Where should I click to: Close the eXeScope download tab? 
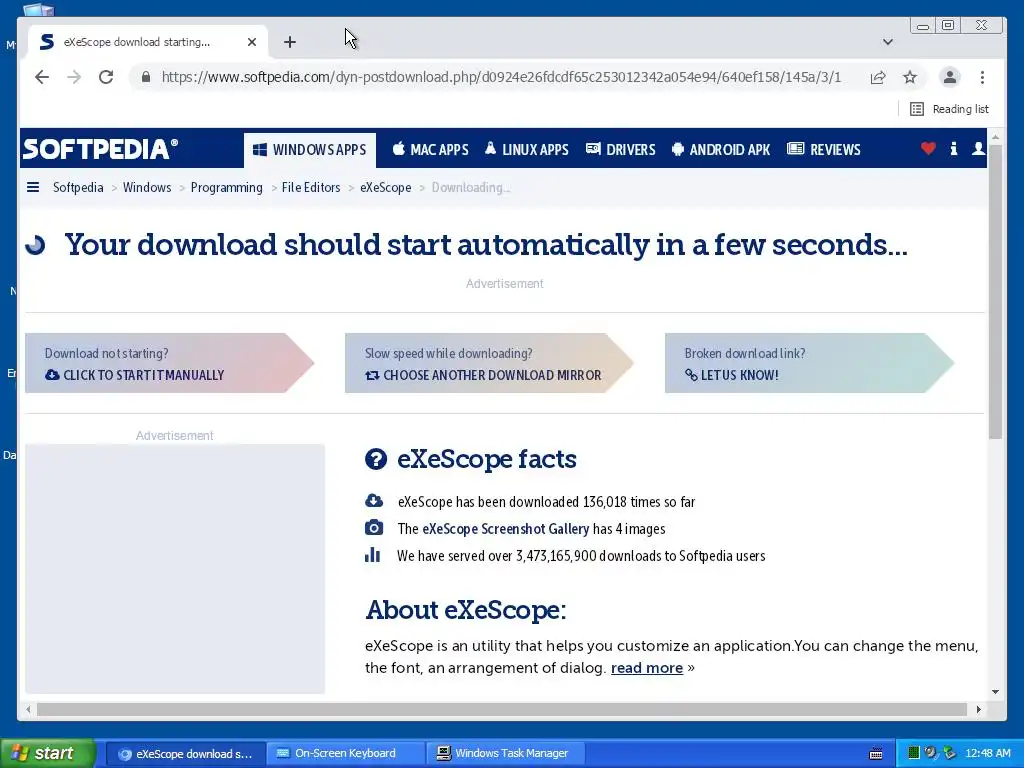[x=251, y=42]
